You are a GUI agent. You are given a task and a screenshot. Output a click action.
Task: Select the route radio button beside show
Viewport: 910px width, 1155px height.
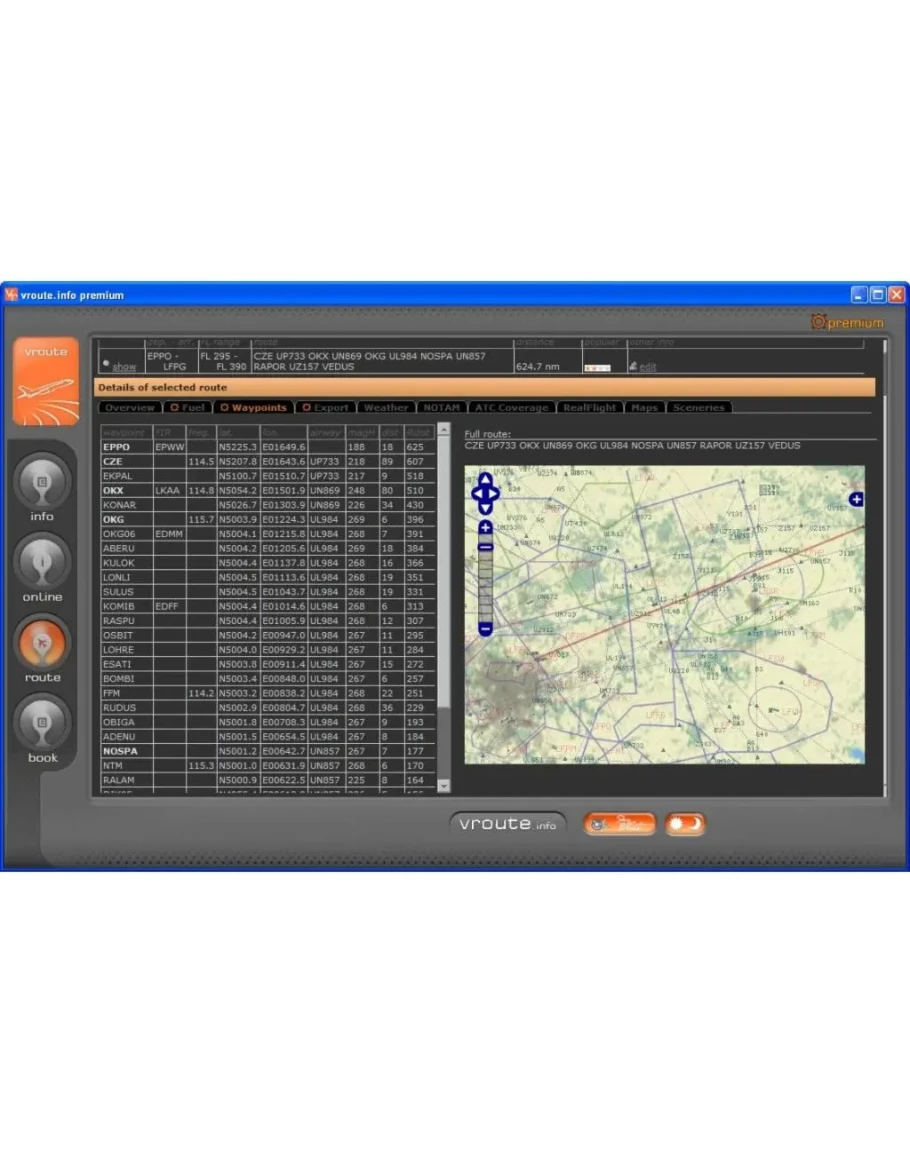(106, 364)
